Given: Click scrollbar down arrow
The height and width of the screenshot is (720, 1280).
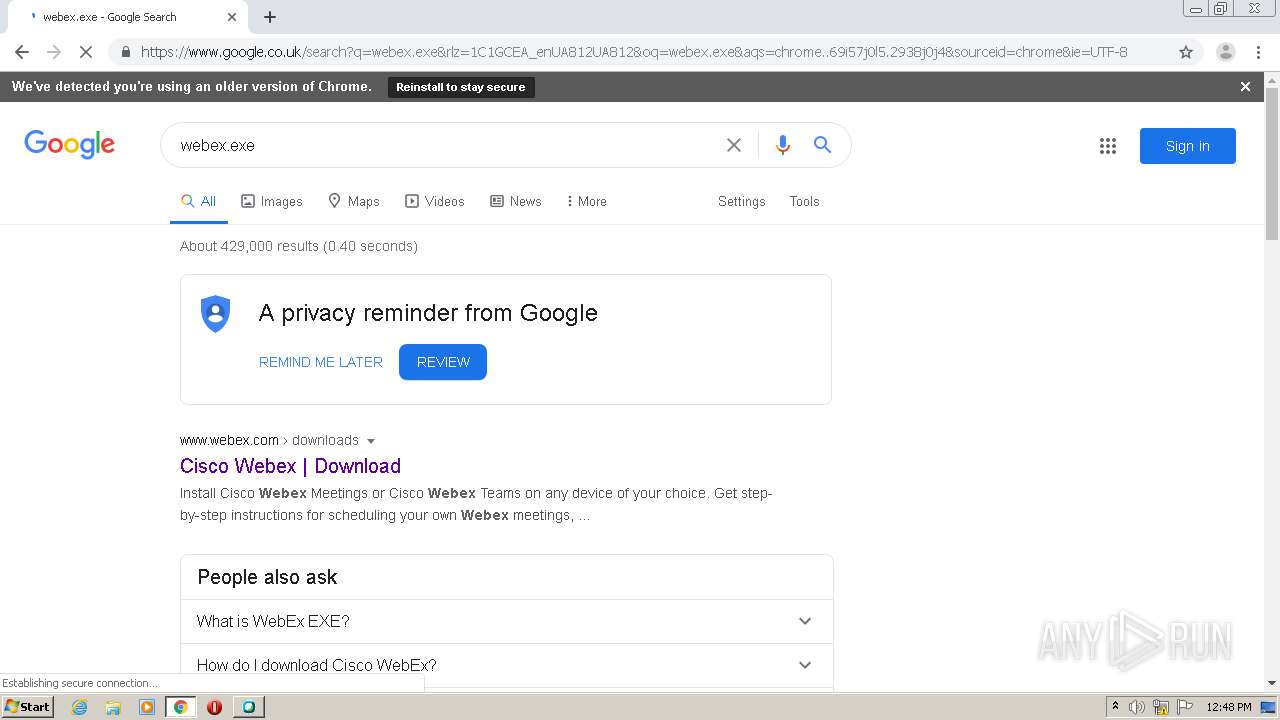Looking at the screenshot, I should [1272, 683].
